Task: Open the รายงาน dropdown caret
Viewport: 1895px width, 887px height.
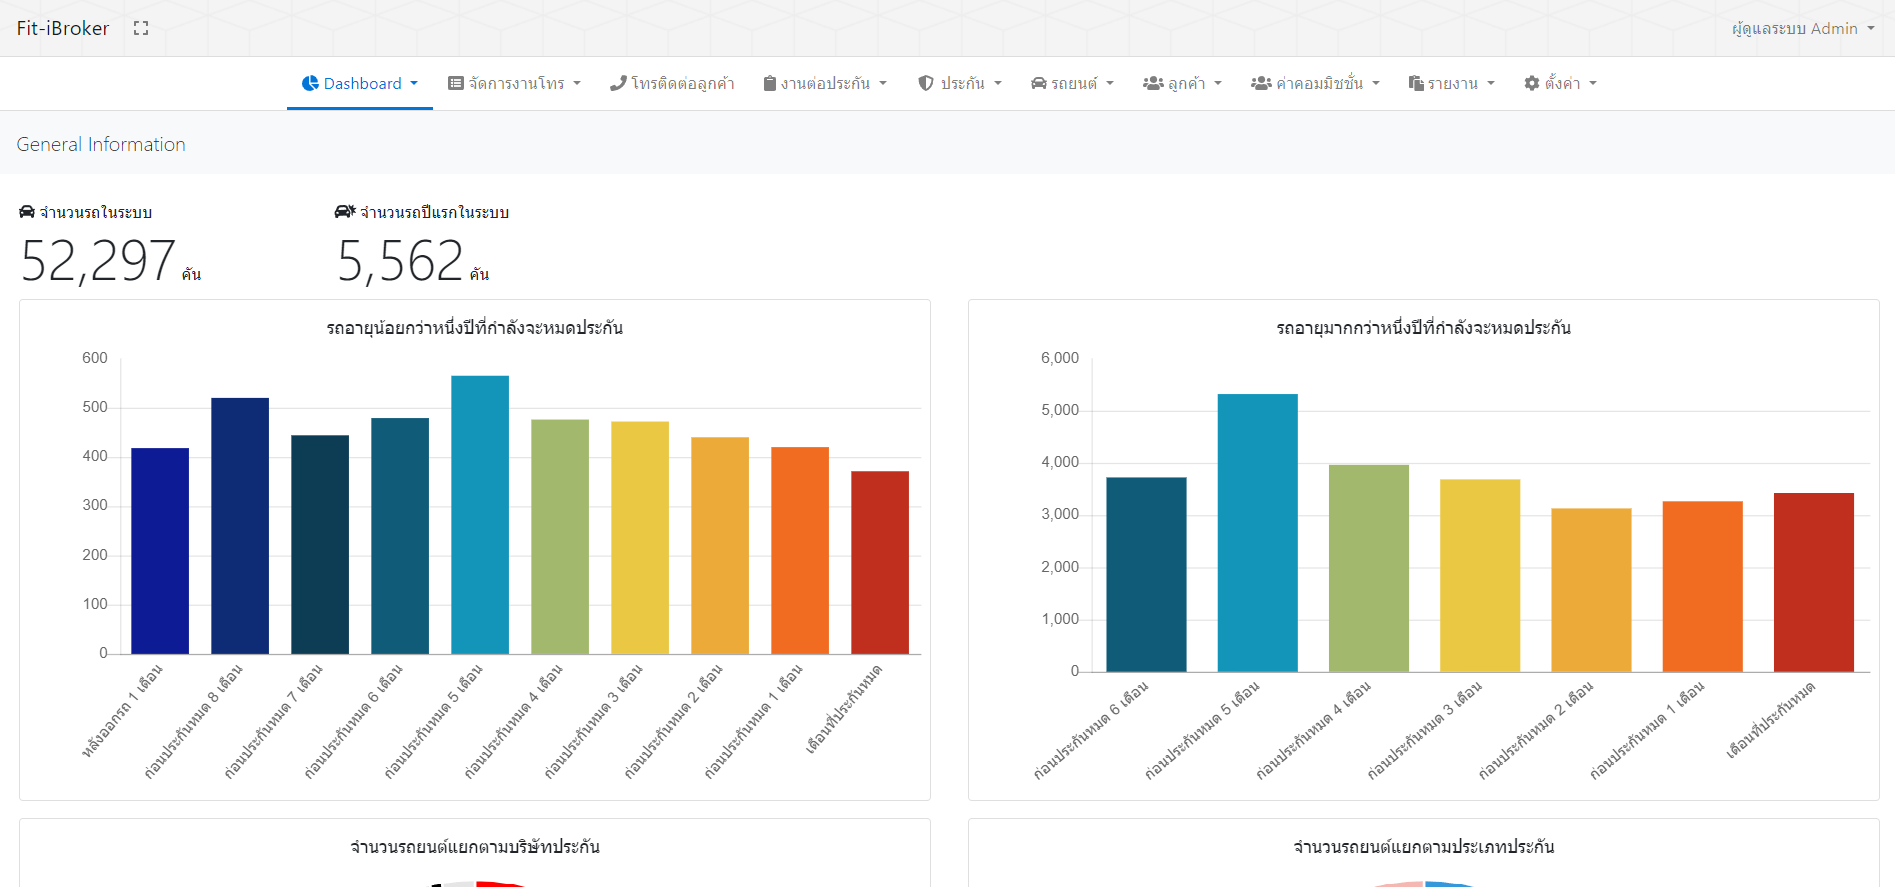Action: click(1491, 83)
